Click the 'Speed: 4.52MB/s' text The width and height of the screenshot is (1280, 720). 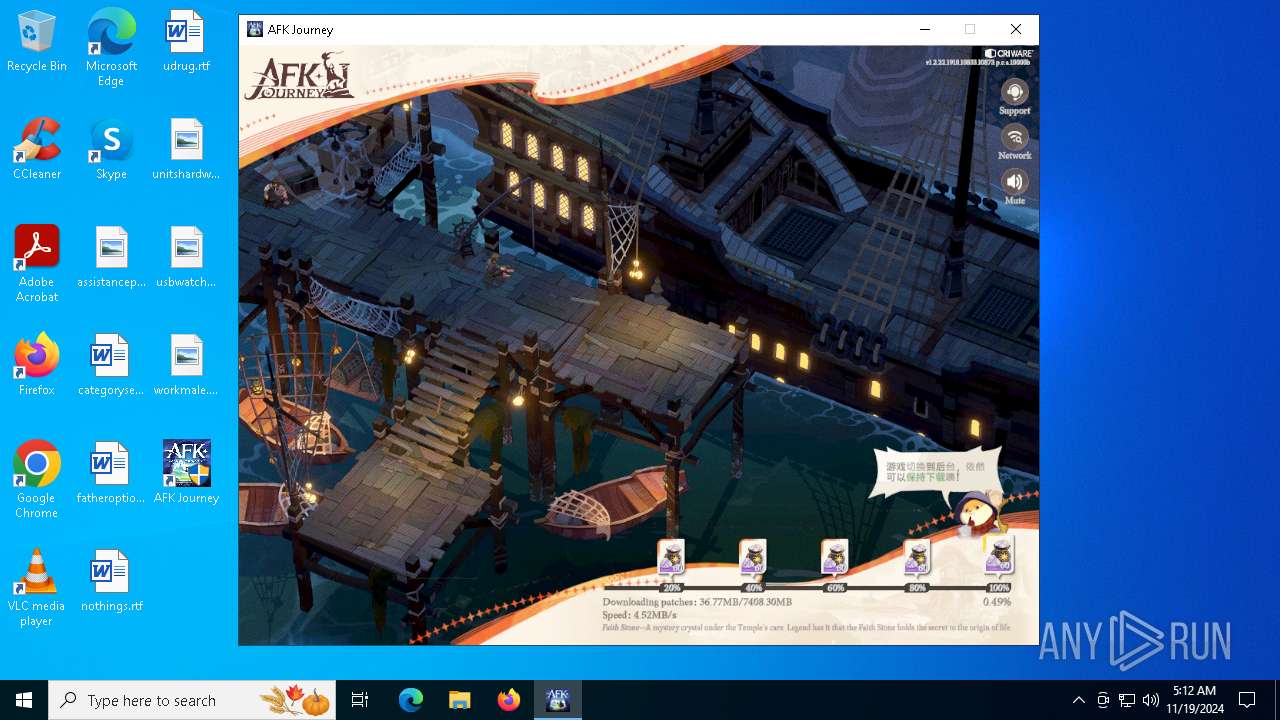click(x=639, y=615)
